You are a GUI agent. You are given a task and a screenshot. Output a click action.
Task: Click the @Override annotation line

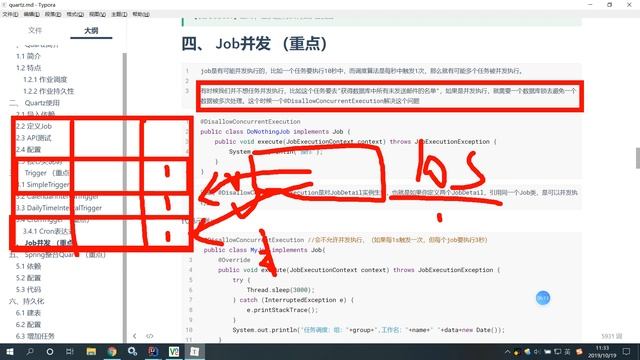pos(234,260)
